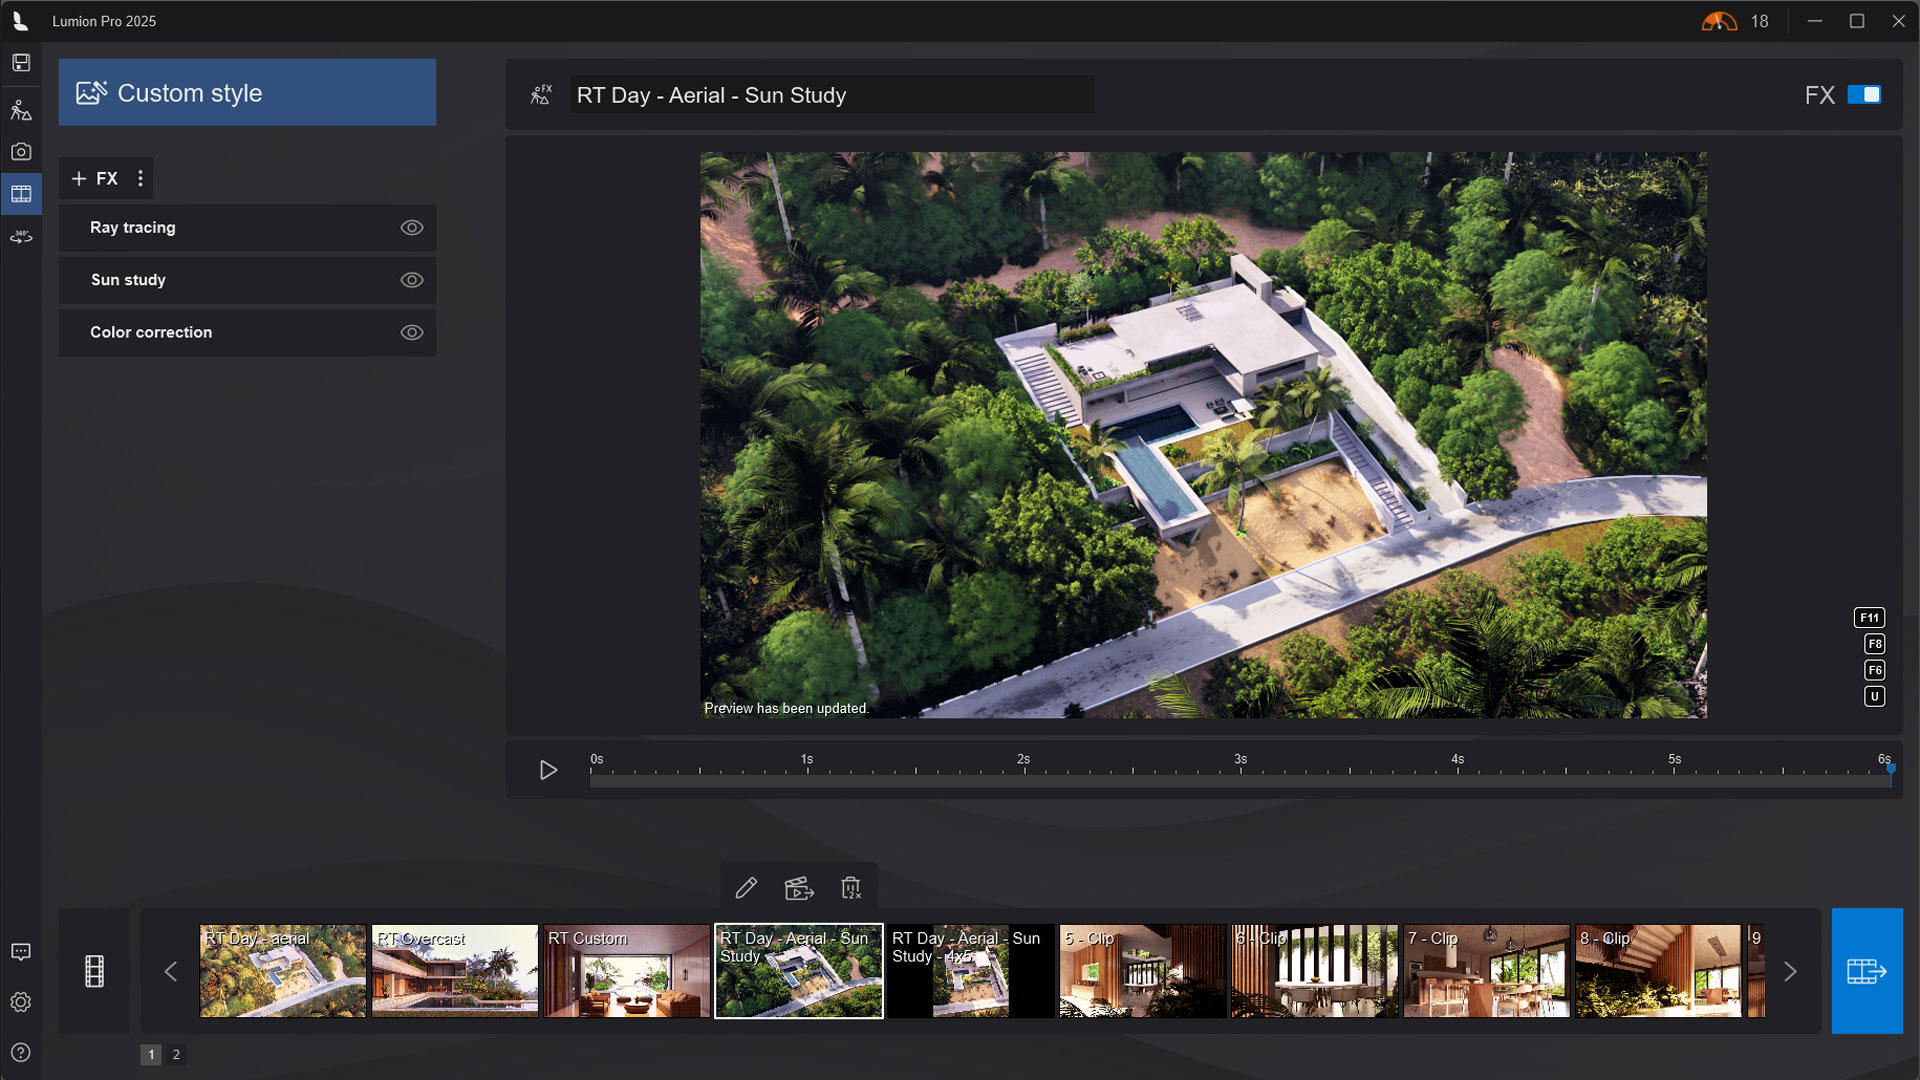Image resolution: width=1920 pixels, height=1080 pixels.
Task: Click the delete clip trash icon
Action: coord(851,888)
